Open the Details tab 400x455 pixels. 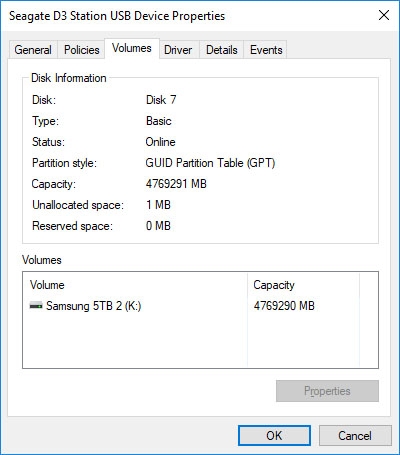click(x=222, y=50)
